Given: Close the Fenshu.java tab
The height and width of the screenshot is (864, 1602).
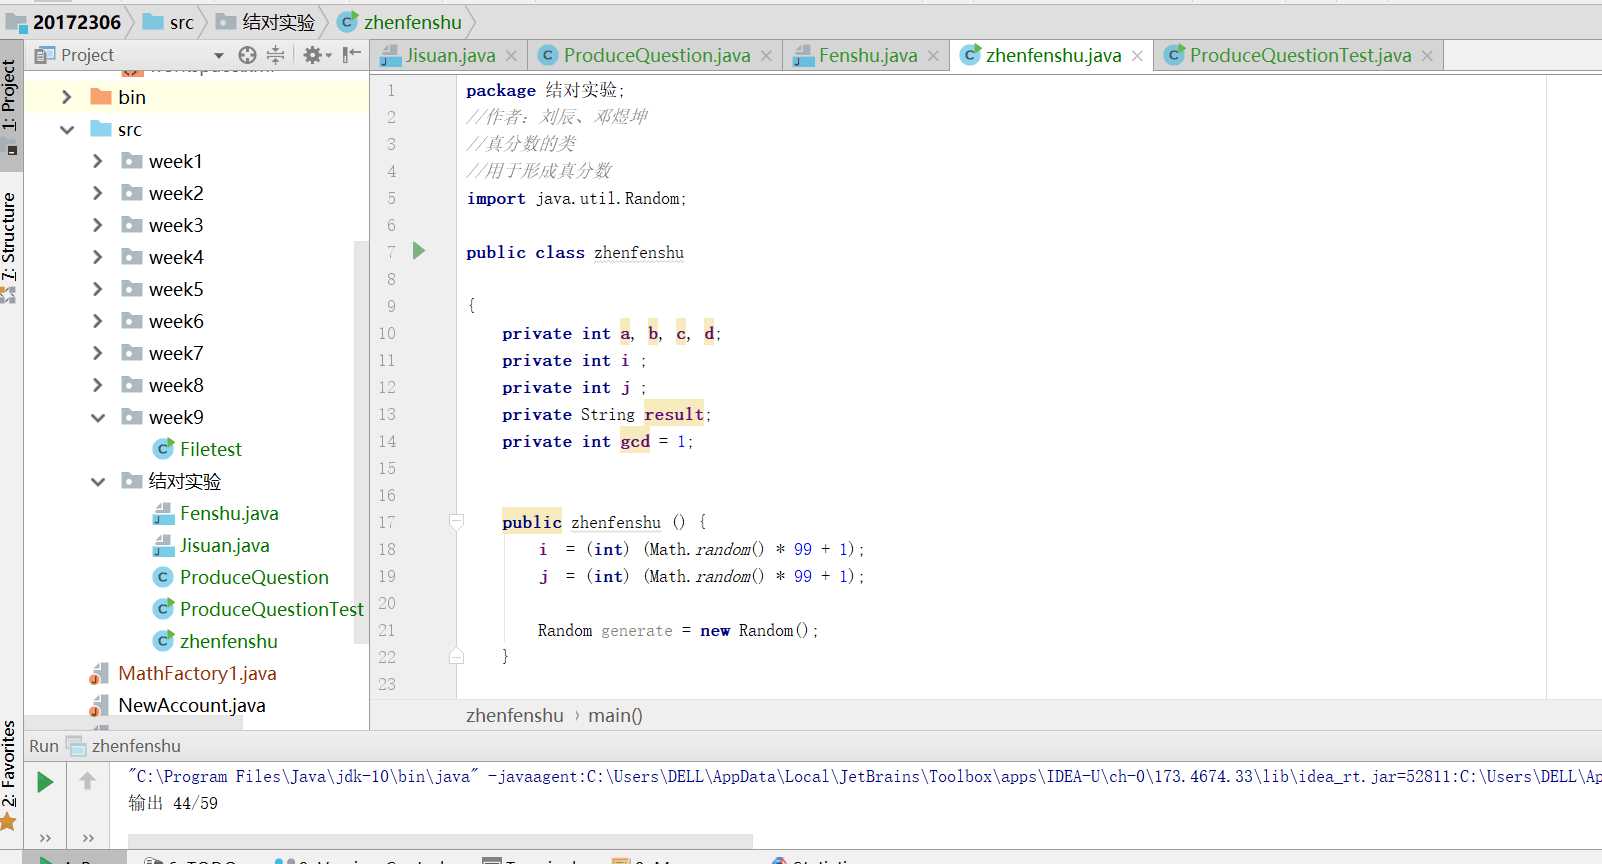Looking at the screenshot, I should coord(933,56).
